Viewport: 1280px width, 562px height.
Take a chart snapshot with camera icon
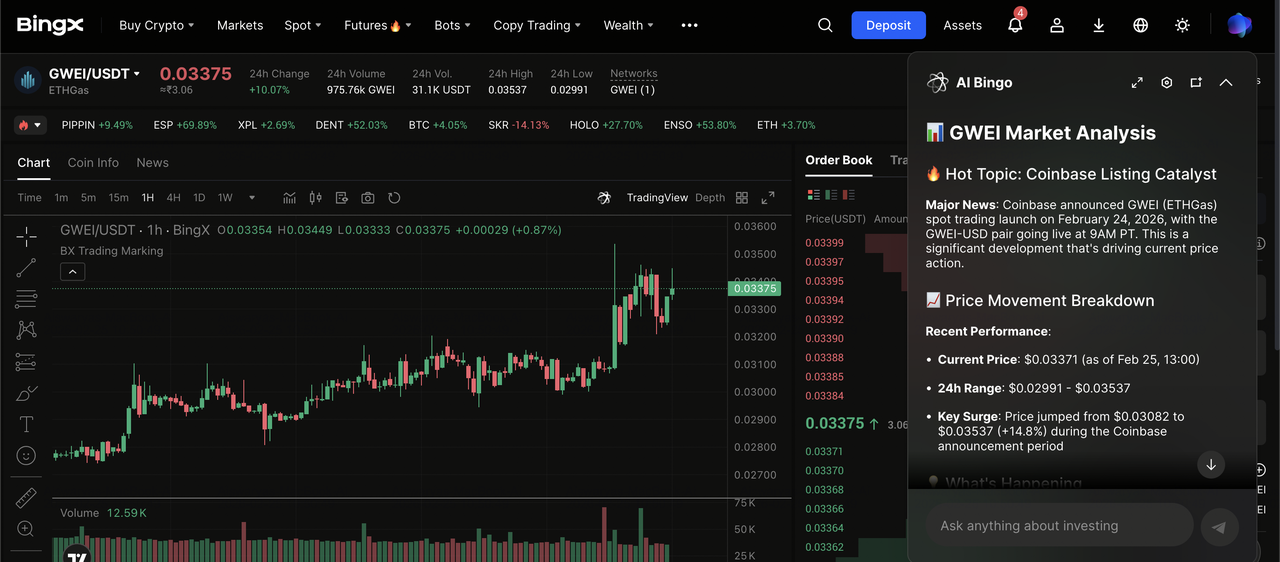[368, 198]
